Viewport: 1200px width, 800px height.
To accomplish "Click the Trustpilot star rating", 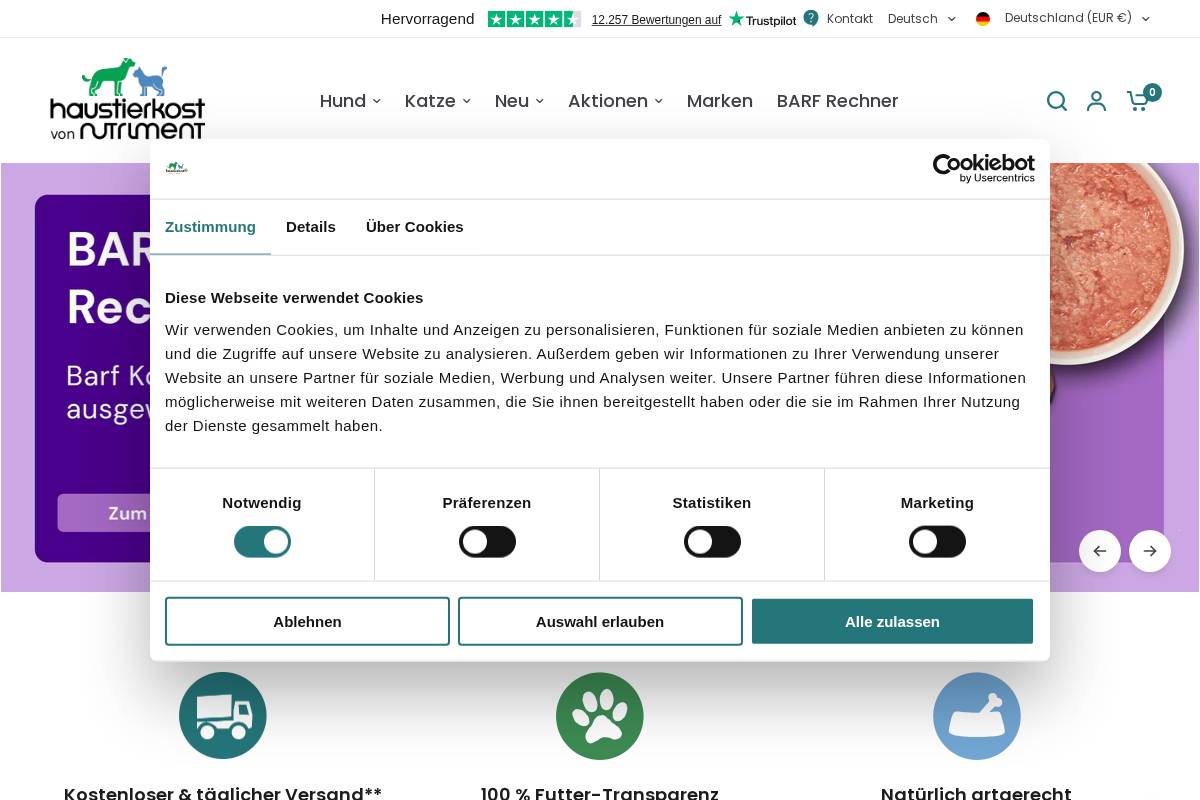I will [534, 19].
